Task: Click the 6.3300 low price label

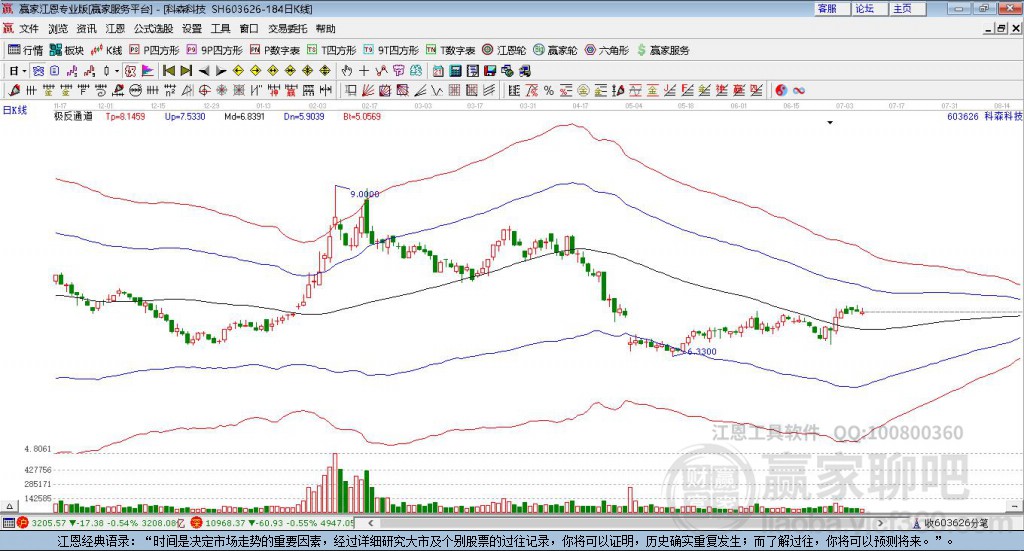Action: coord(702,351)
